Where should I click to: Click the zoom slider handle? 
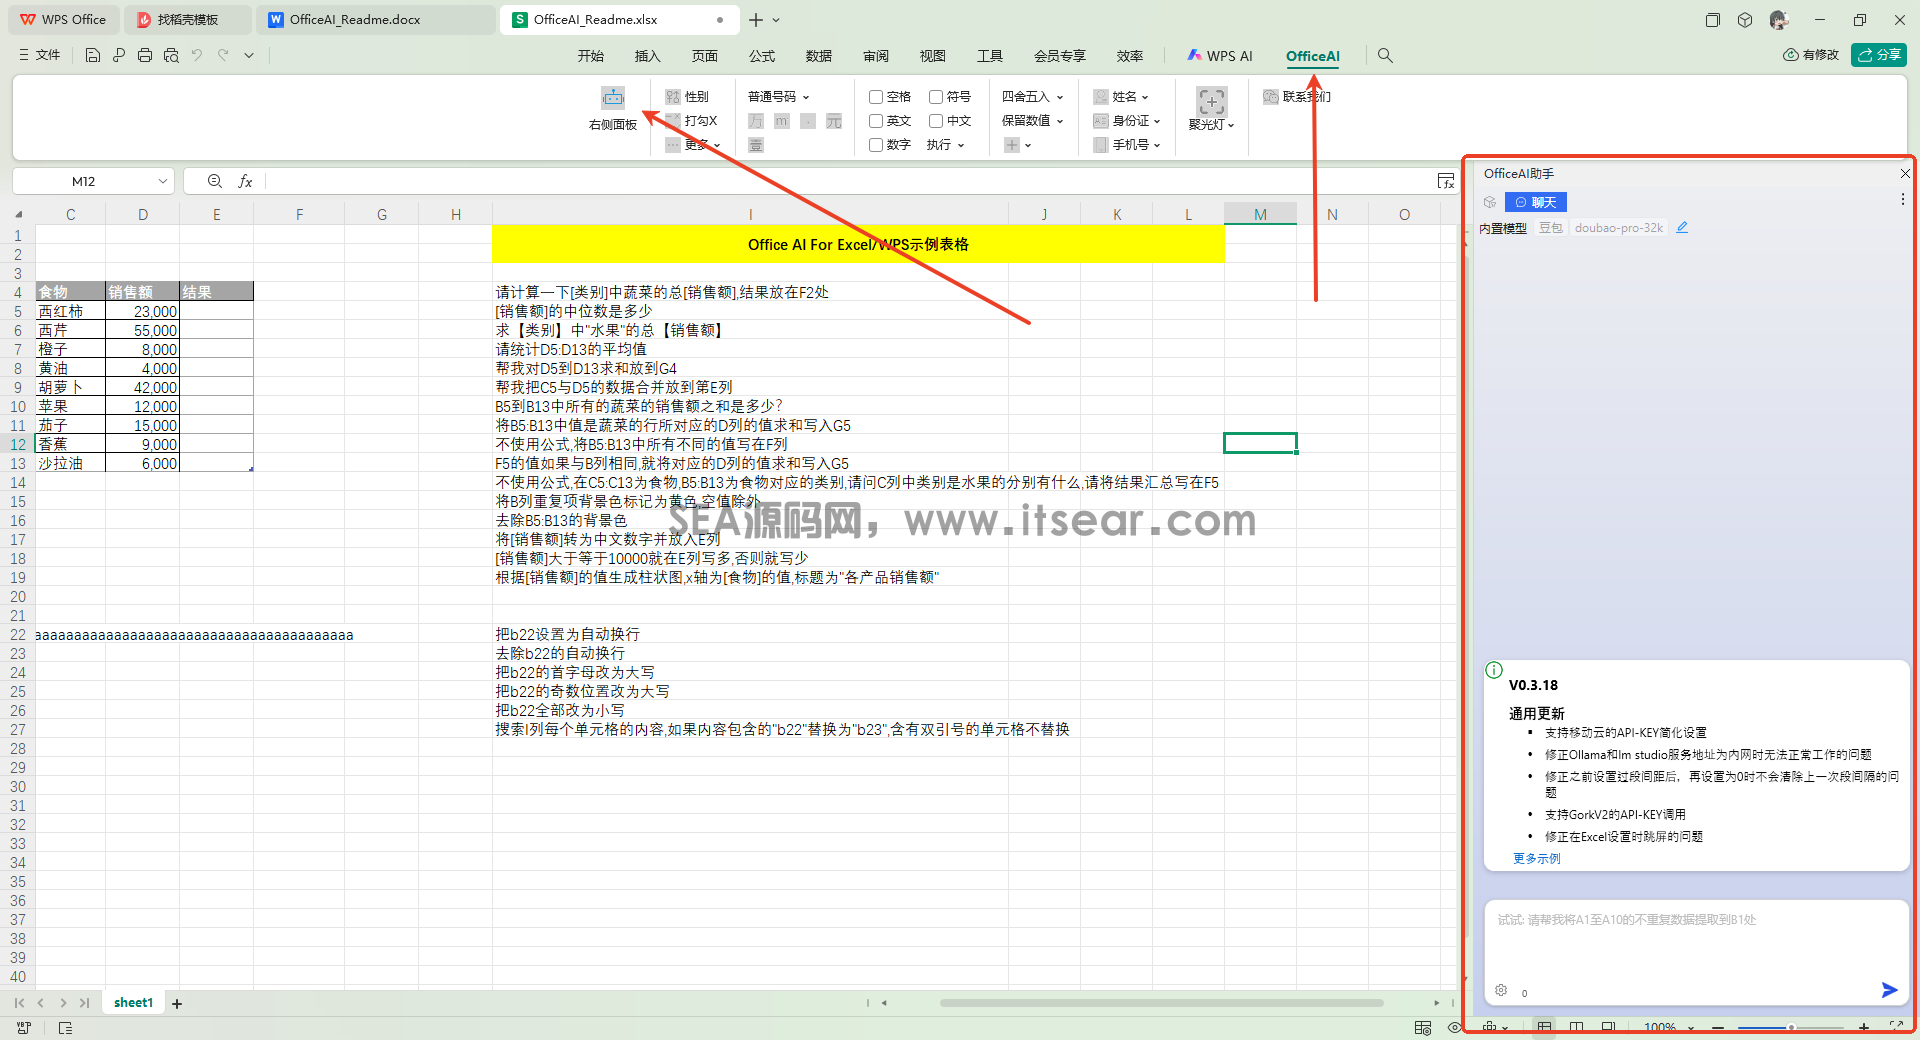coord(1791,1027)
